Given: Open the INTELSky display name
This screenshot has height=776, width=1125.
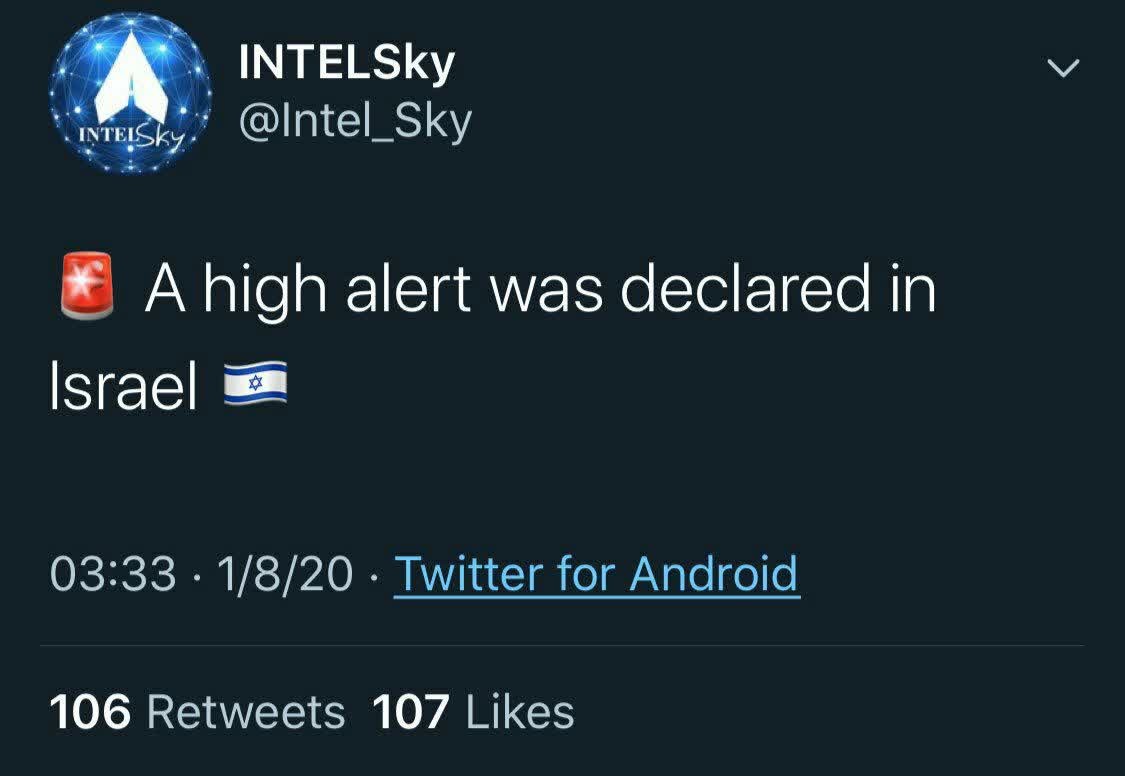Looking at the screenshot, I should pos(347,63).
